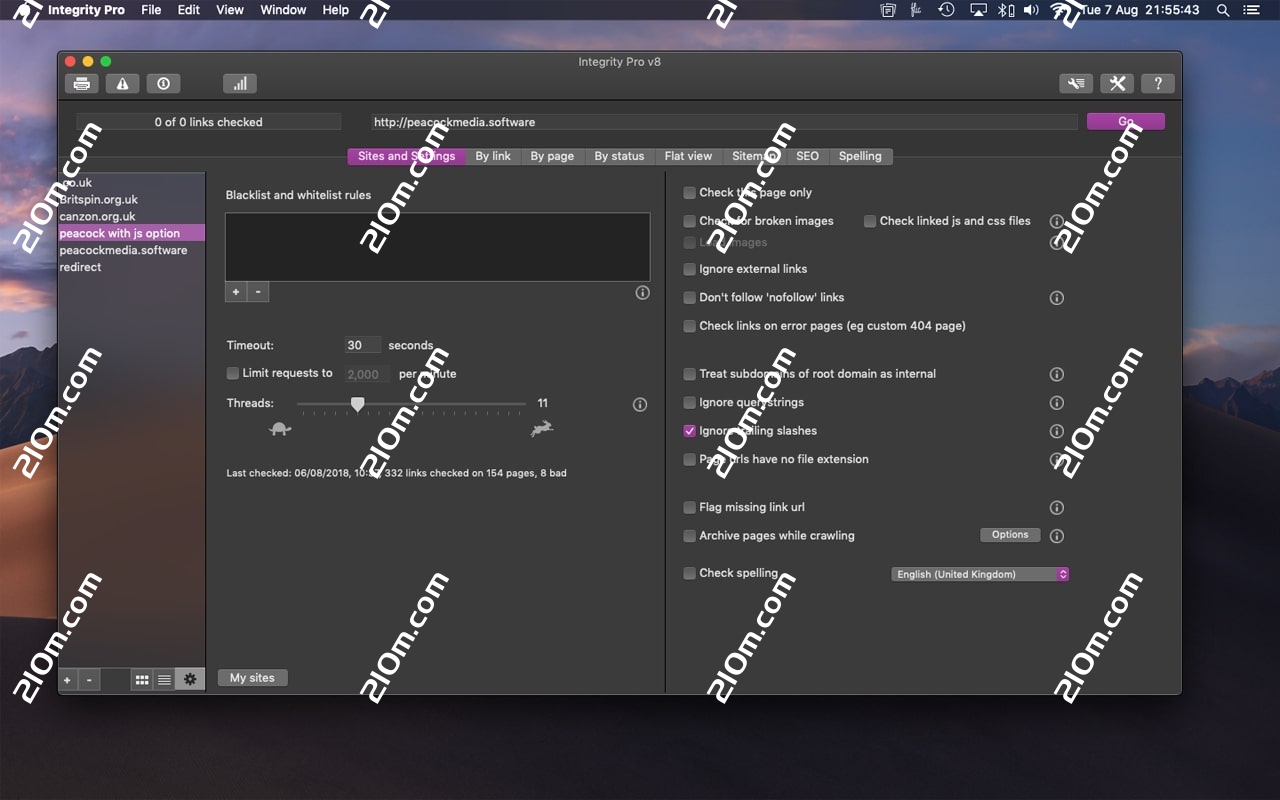
Task: Open Time Machine menu bar icon
Action: [946, 10]
